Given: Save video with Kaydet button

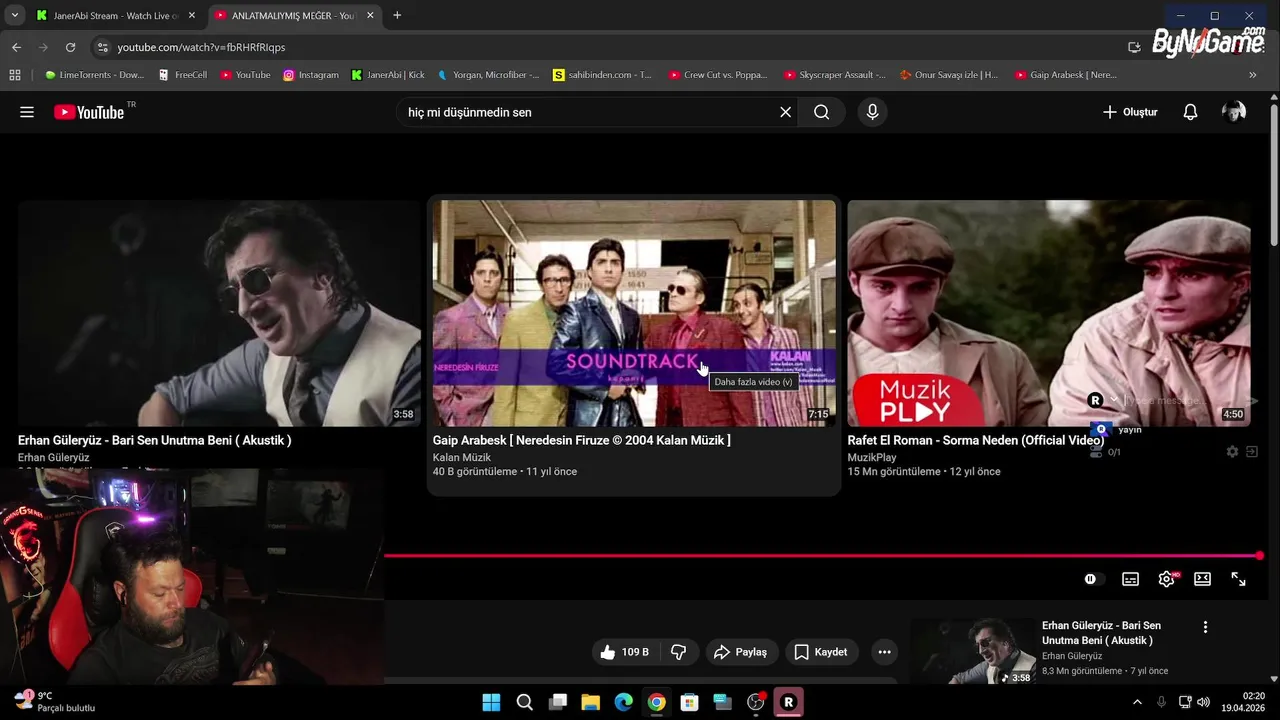Looking at the screenshot, I should (x=822, y=652).
